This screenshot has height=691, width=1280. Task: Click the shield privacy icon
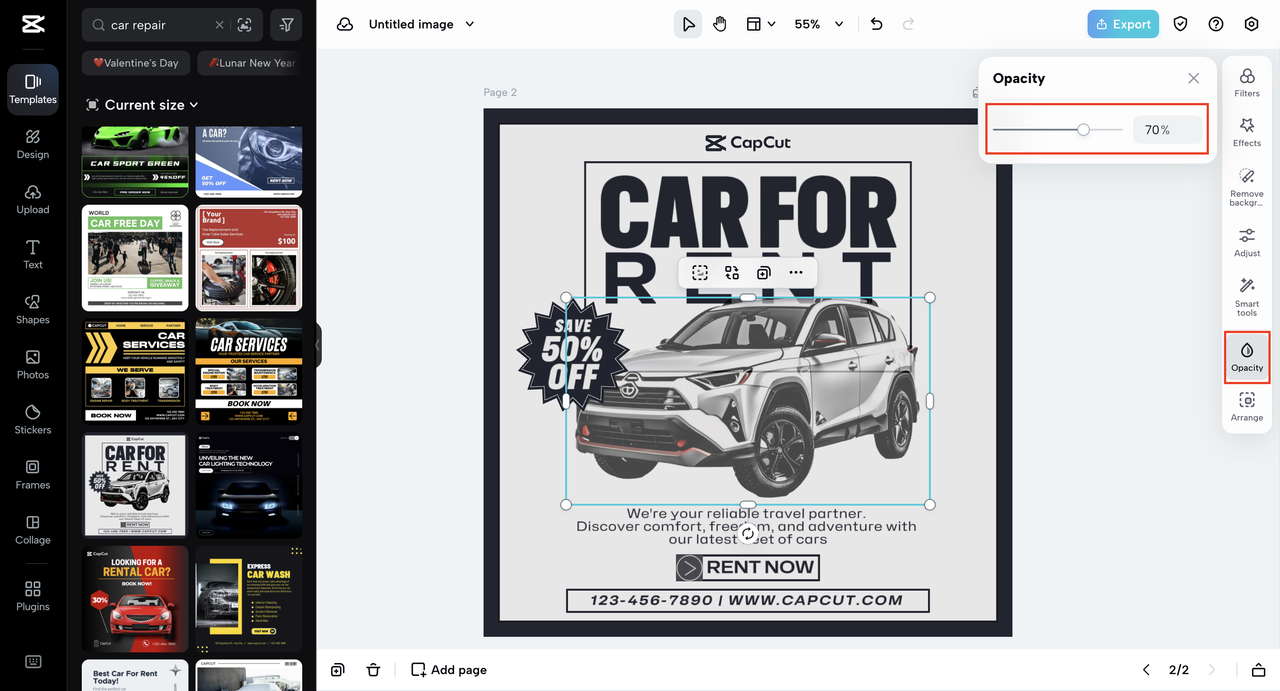(1181, 24)
